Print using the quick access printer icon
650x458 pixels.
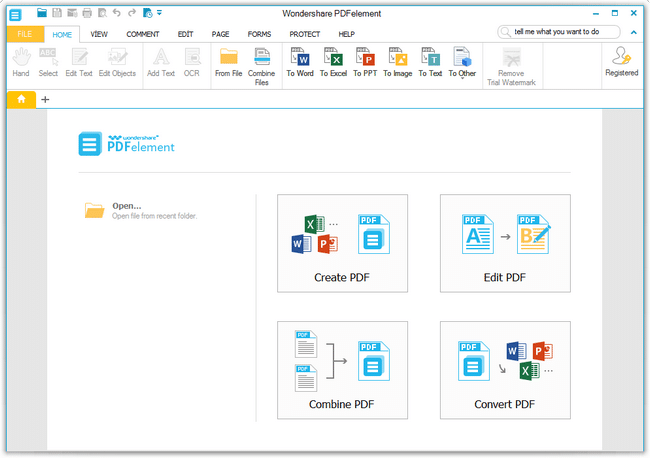point(87,13)
